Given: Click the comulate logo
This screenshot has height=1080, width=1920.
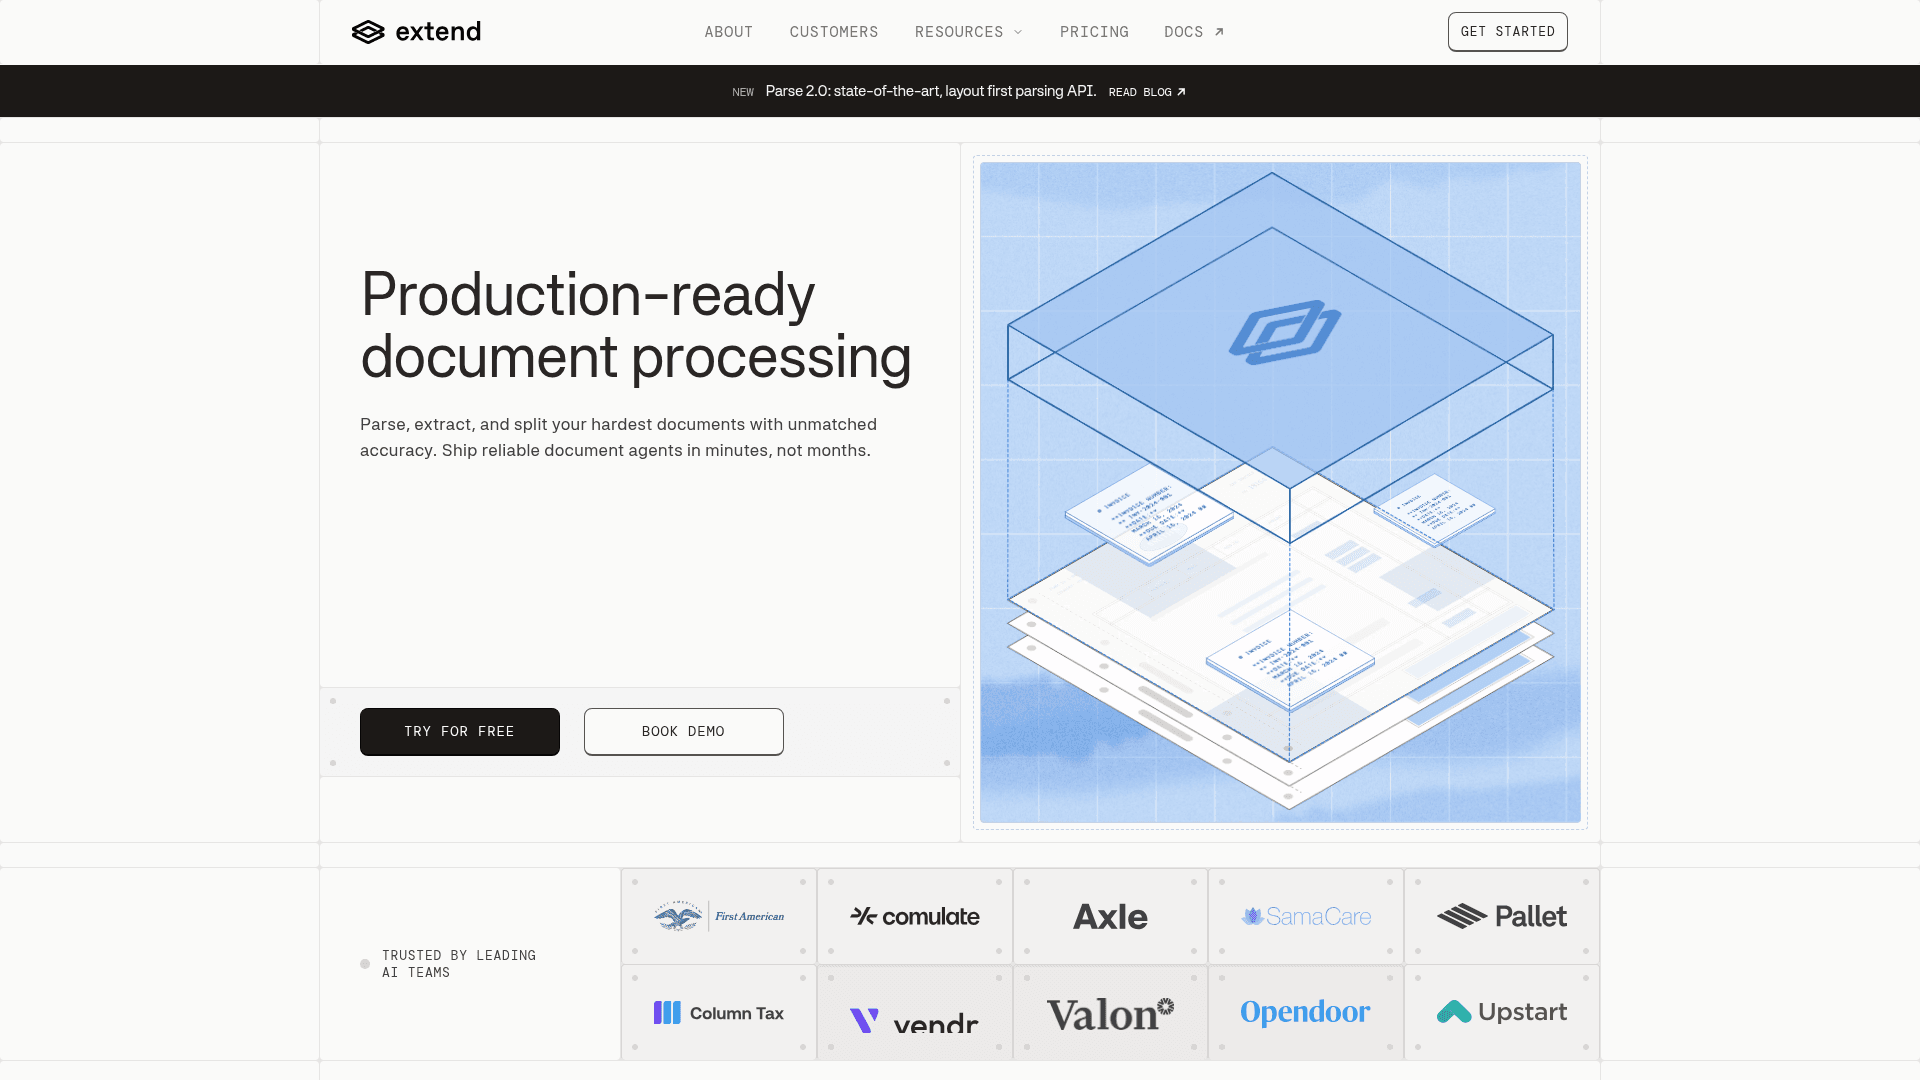Looking at the screenshot, I should point(915,916).
